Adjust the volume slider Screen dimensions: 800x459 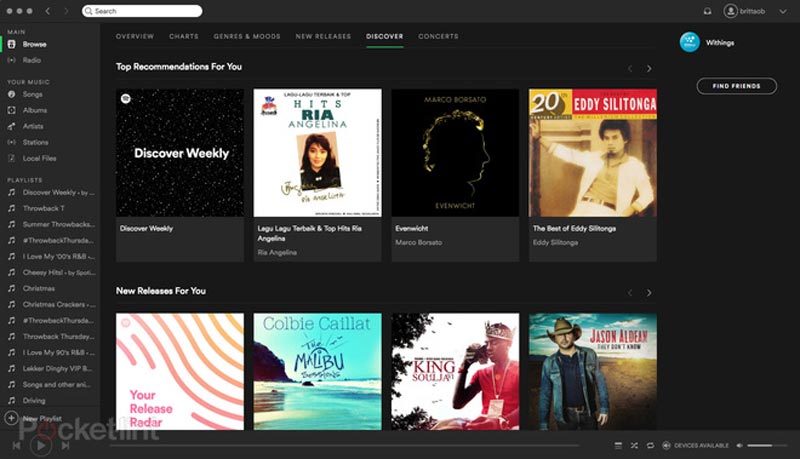766,445
